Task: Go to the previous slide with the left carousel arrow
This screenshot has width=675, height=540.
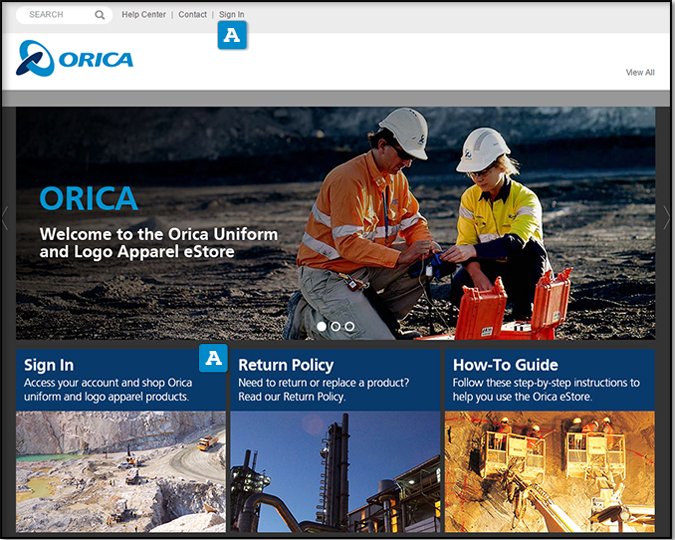Action: [6, 218]
